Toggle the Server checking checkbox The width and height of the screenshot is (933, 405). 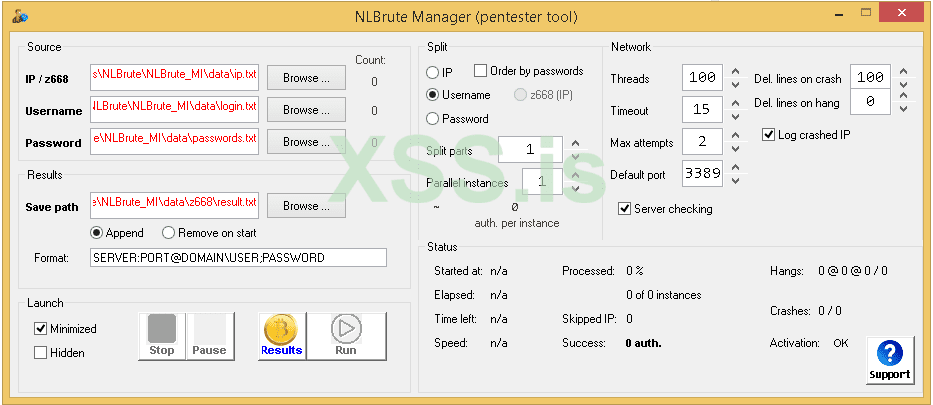click(624, 209)
